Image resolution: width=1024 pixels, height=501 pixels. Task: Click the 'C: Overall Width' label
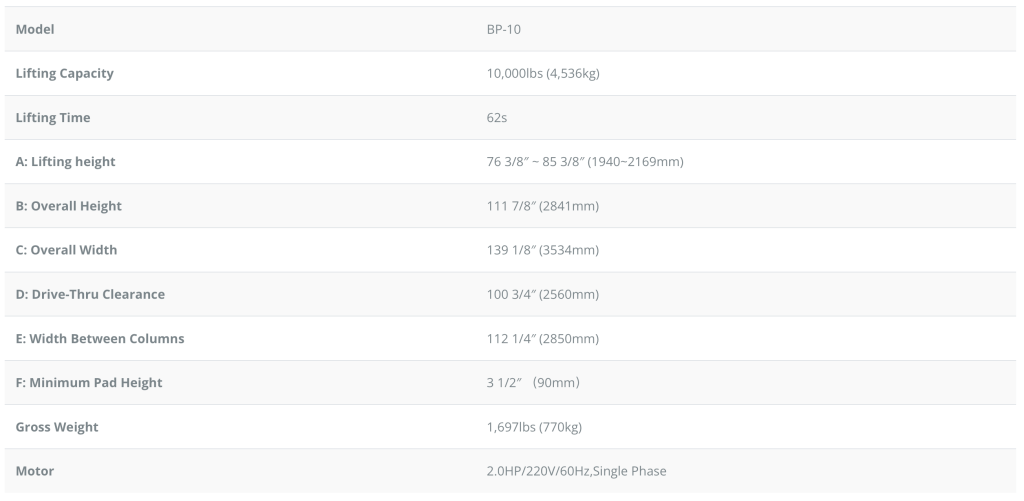66,249
